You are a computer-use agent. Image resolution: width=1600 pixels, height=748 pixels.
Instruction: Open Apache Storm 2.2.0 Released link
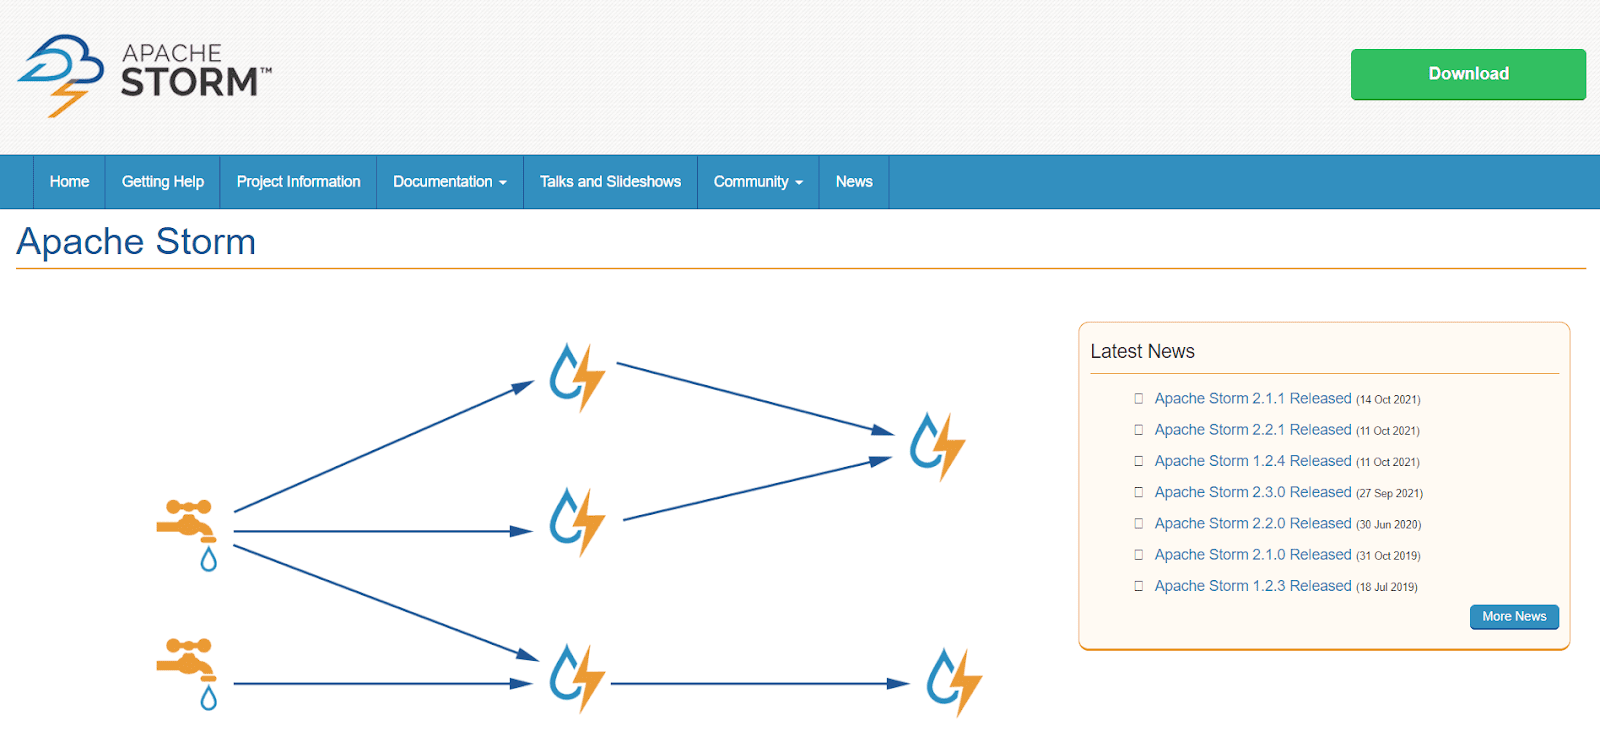[1253, 523]
